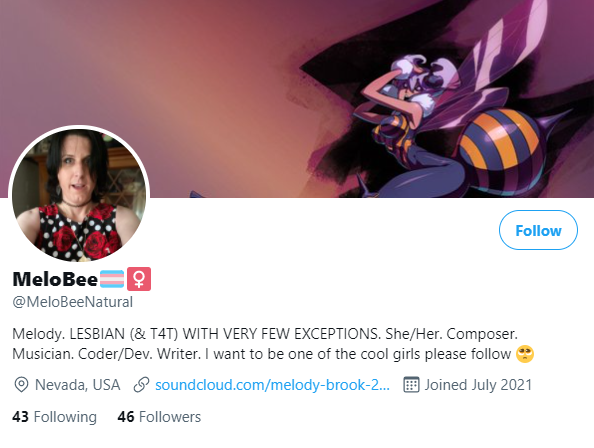
Task: Click the Joined July 2021 text
Action: [478, 385]
